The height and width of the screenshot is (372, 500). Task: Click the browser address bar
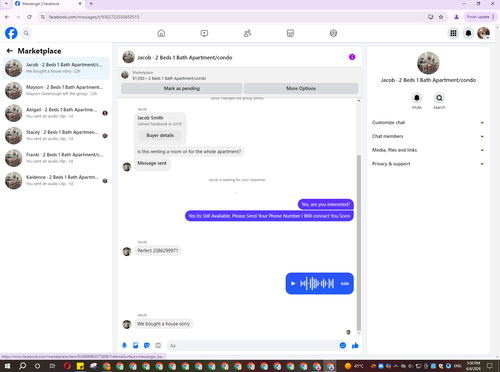click(x=233, y=17)
